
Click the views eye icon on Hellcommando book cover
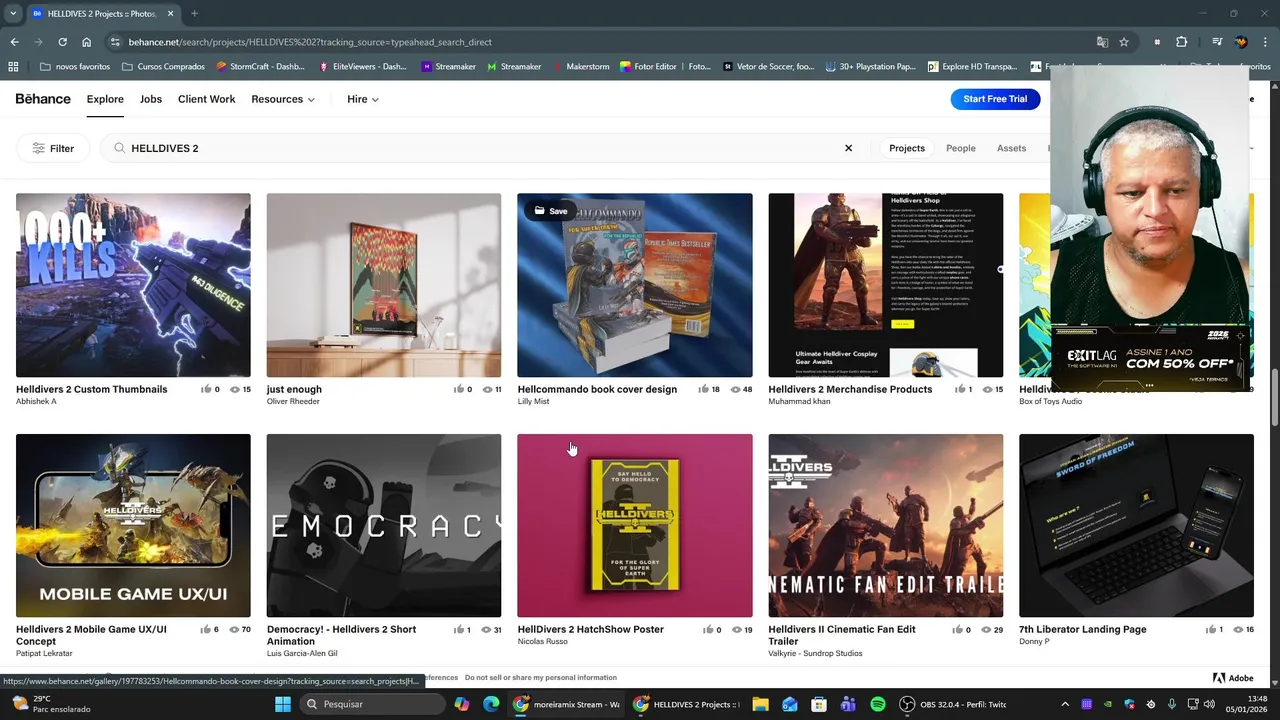click(735, 389)
